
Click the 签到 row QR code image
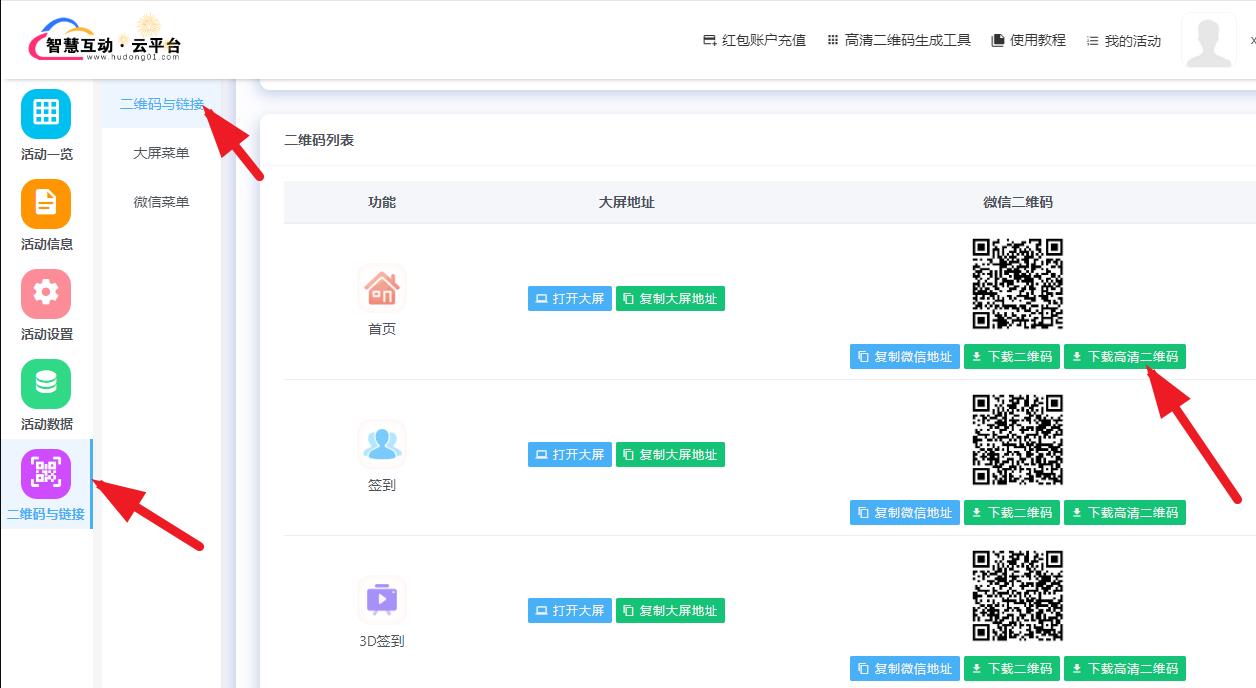tap(1018, 440)
